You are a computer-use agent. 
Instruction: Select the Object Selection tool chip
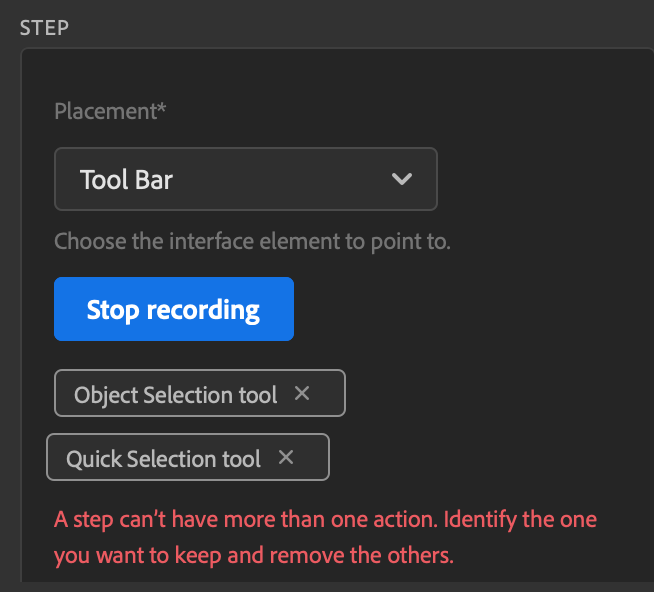[176, 395]
